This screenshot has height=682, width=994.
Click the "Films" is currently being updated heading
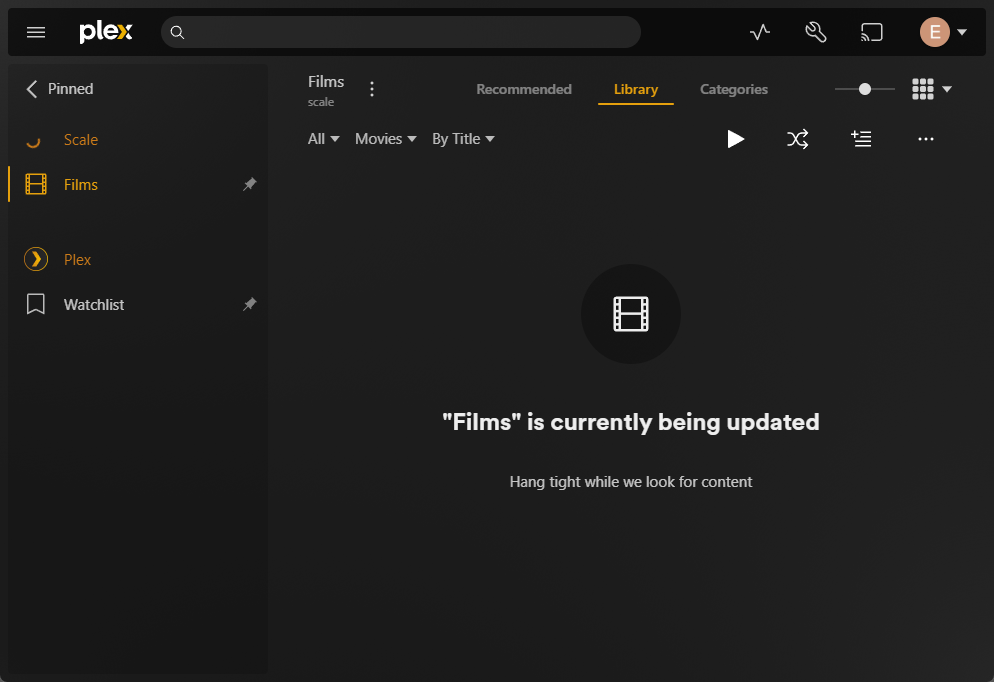(631, 422)
